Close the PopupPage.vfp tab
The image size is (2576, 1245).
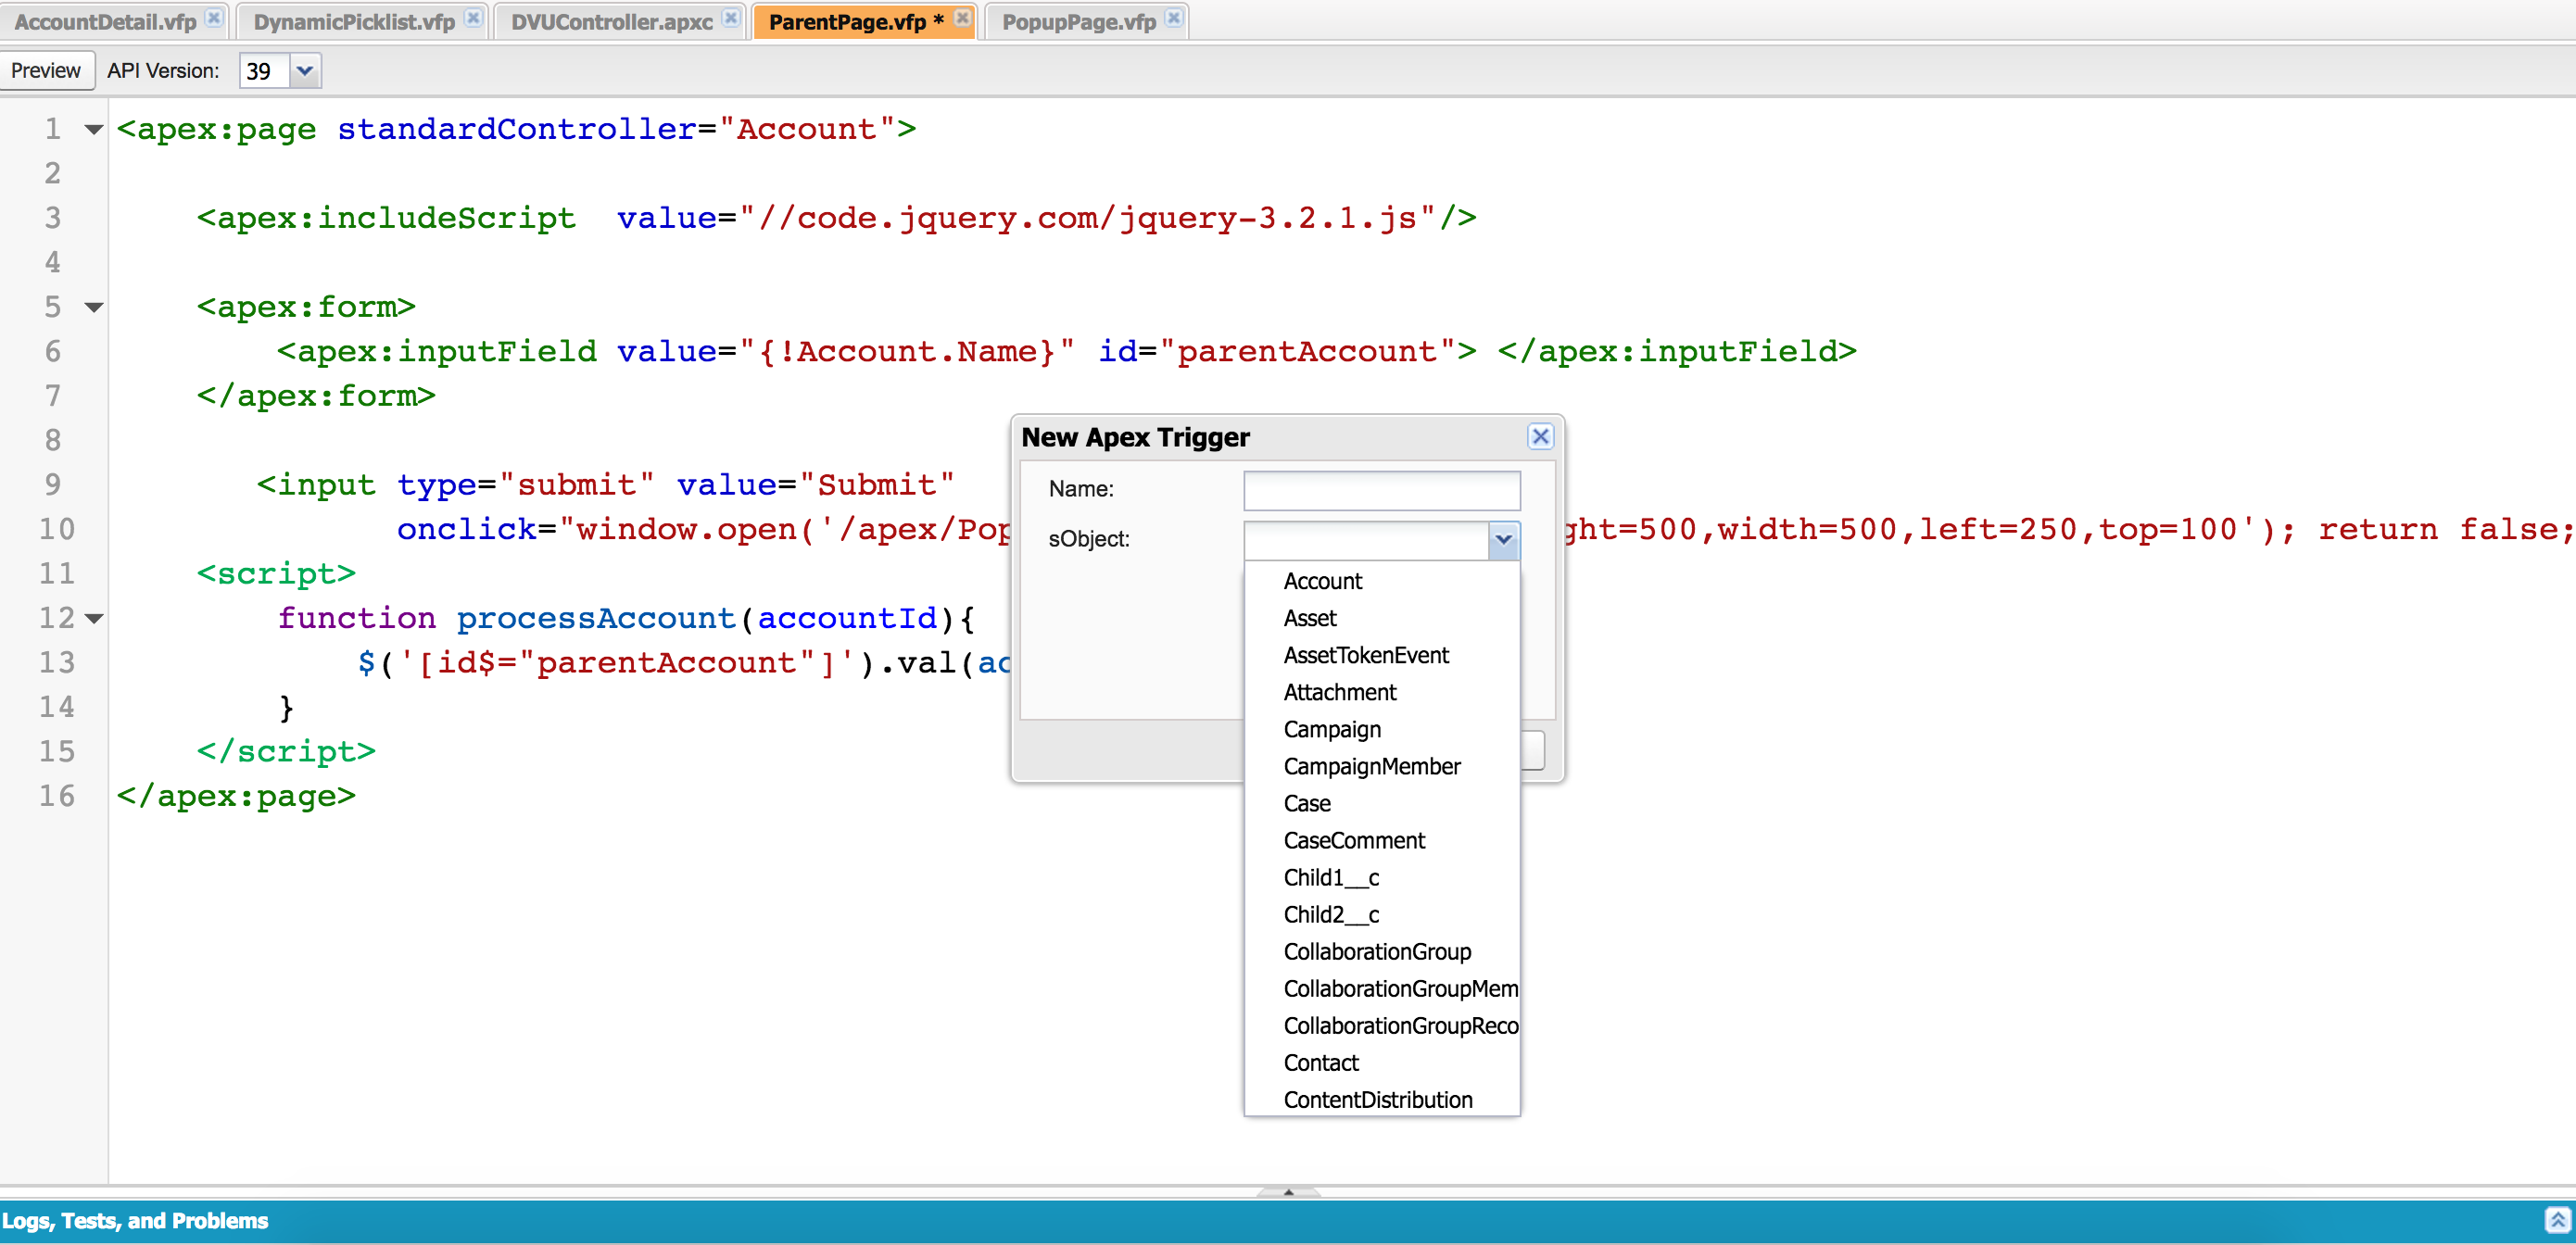tap(1174, 18)
